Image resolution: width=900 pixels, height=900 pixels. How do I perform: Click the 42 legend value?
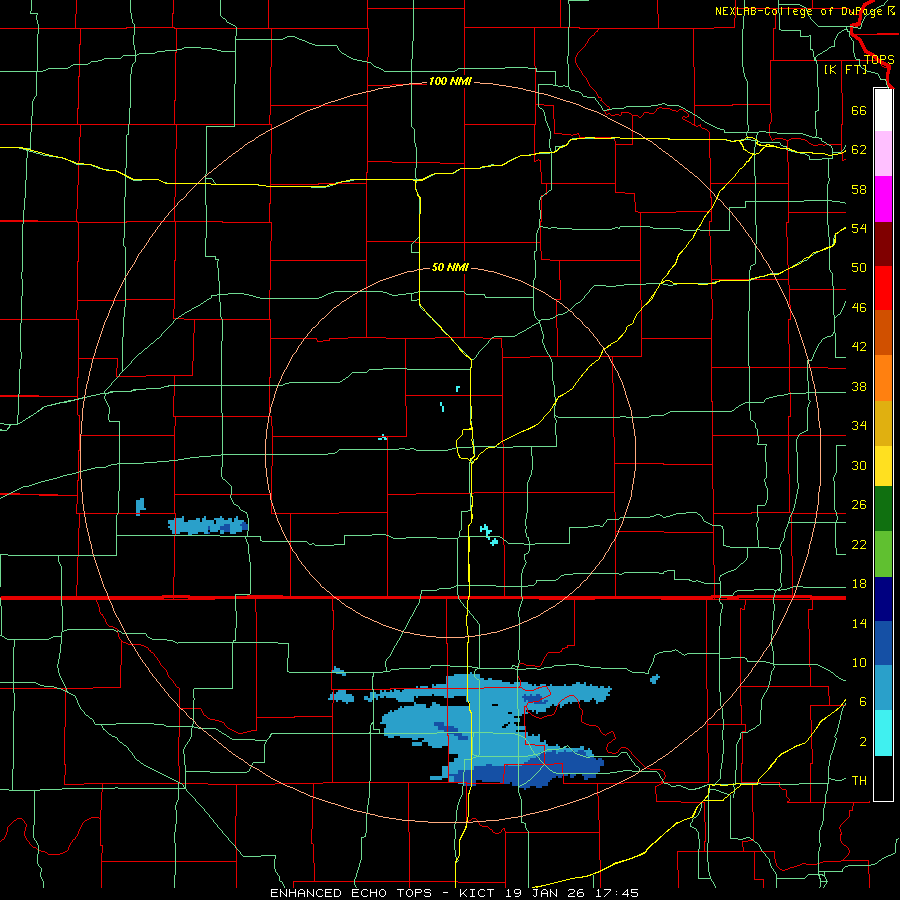pyautogui.click(x=859, y=347)
